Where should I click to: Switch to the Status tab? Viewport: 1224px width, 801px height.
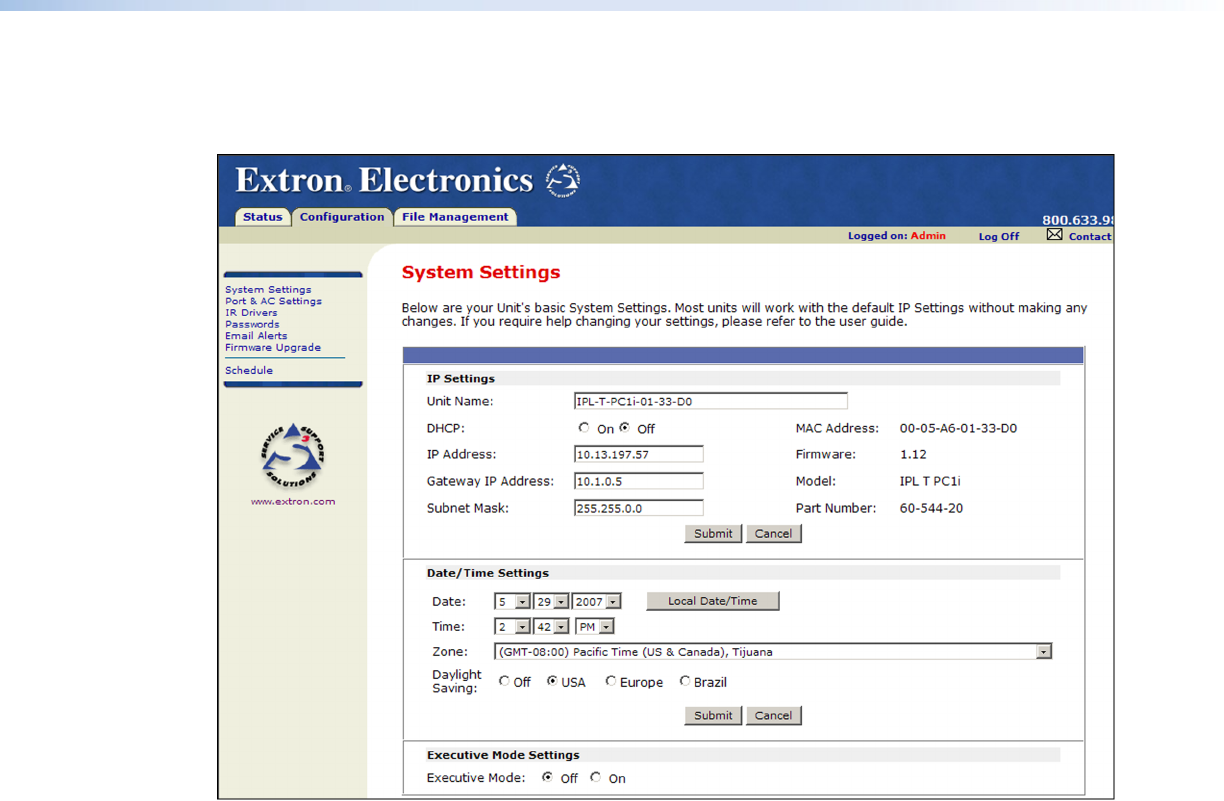tap(263, 217)
